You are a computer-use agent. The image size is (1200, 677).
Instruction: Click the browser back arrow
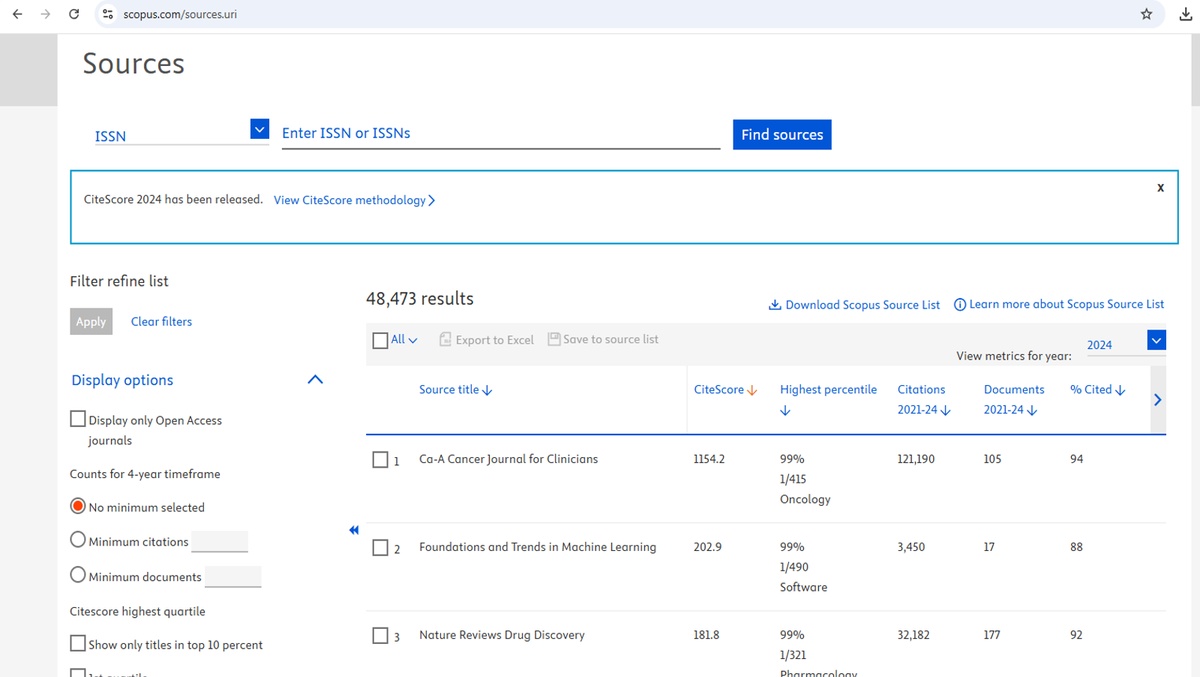(x=17, y=14)
